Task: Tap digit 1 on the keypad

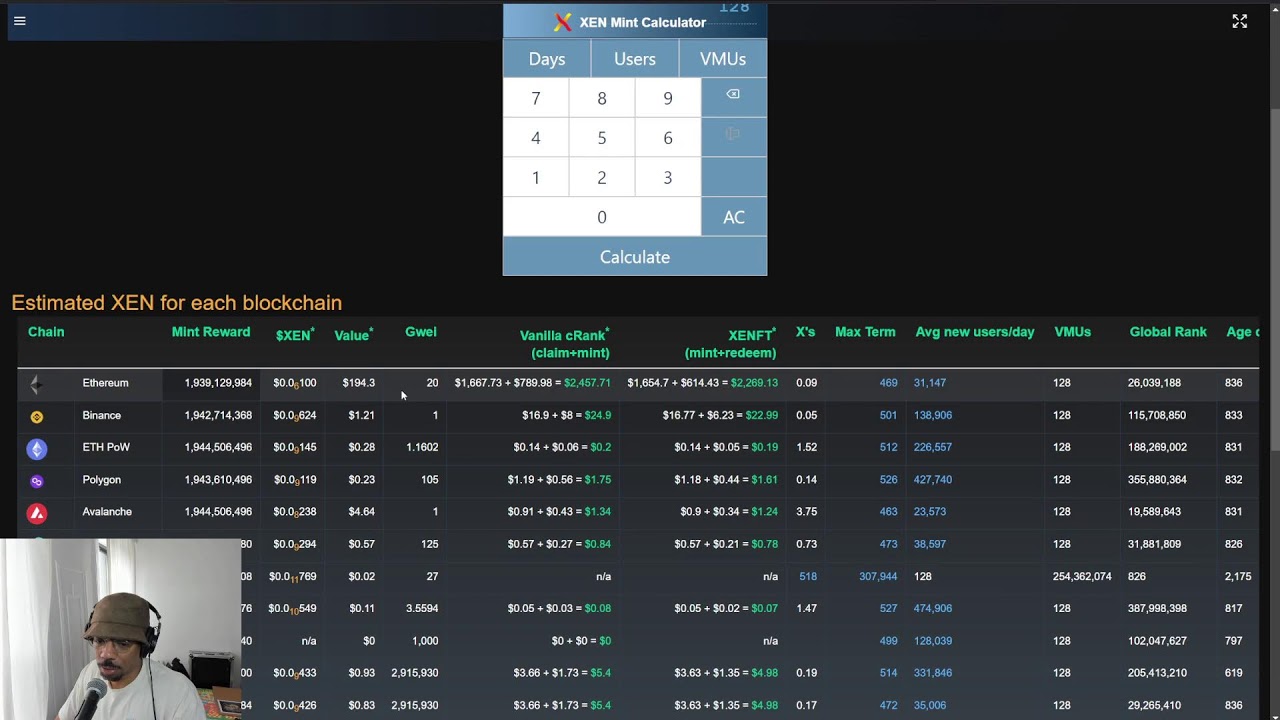Action: 536,178
